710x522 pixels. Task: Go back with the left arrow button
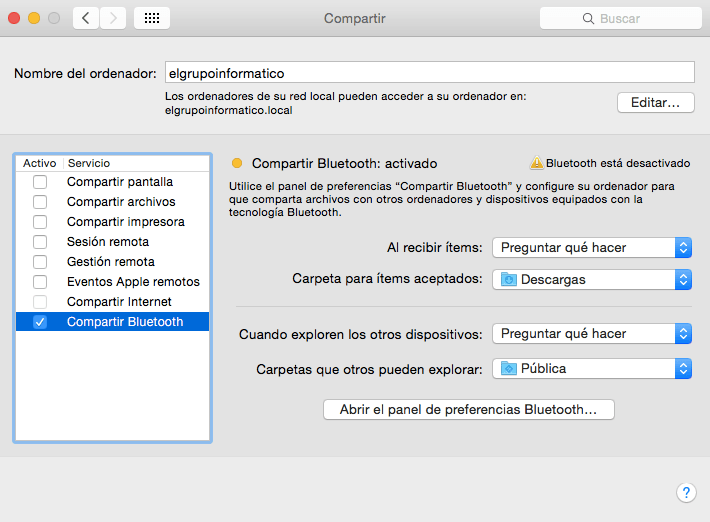[x=86, y=18]
